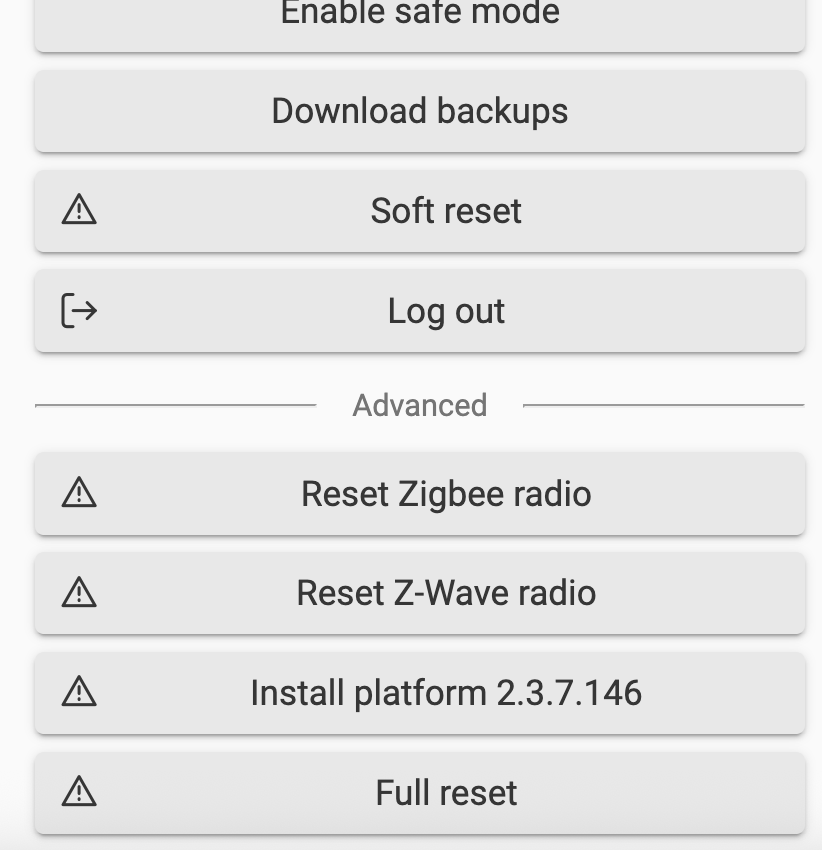Image resolution: width=822 pixels, height=850 pixels.
Task: Click the exclamation triangle on the Full reset row
Action: click(x=79, y=792)
